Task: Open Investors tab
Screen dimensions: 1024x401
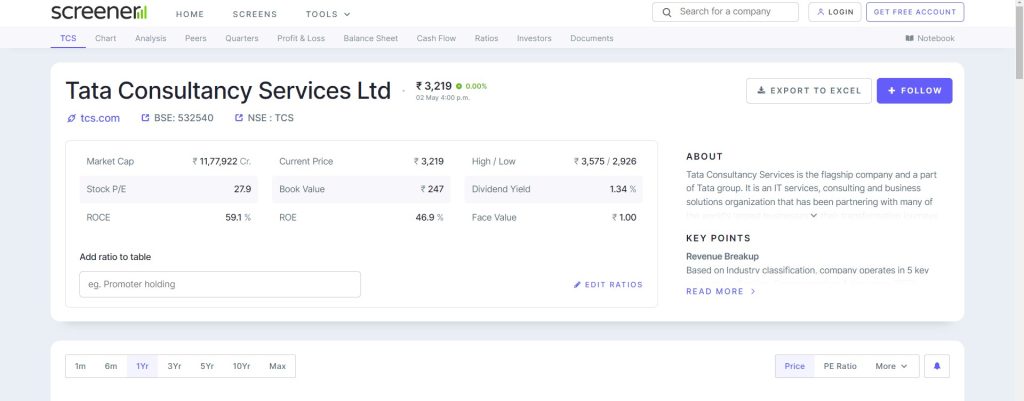Action: 534,39
